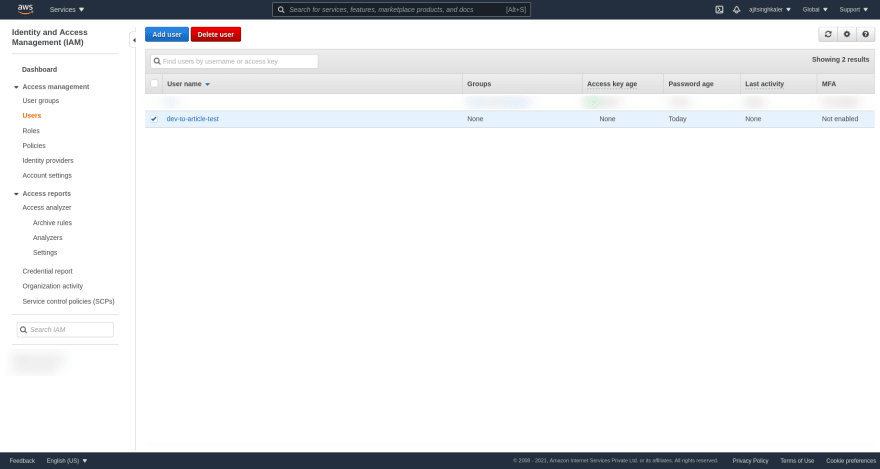Open Account settings page
880x469 pixels.
47,176
